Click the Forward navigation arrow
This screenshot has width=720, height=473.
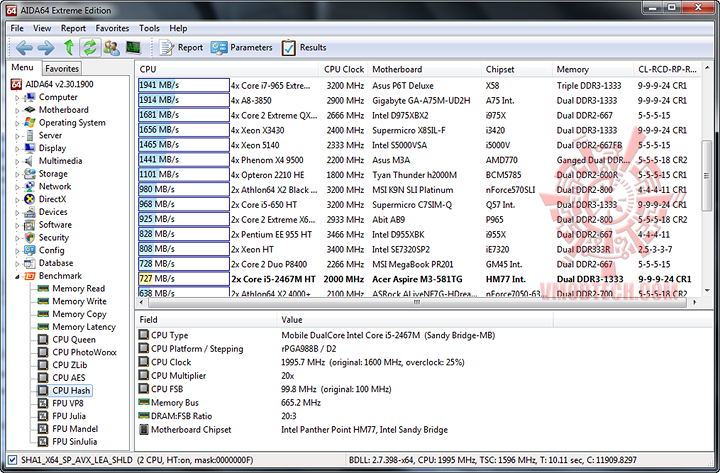click(45, 48)
